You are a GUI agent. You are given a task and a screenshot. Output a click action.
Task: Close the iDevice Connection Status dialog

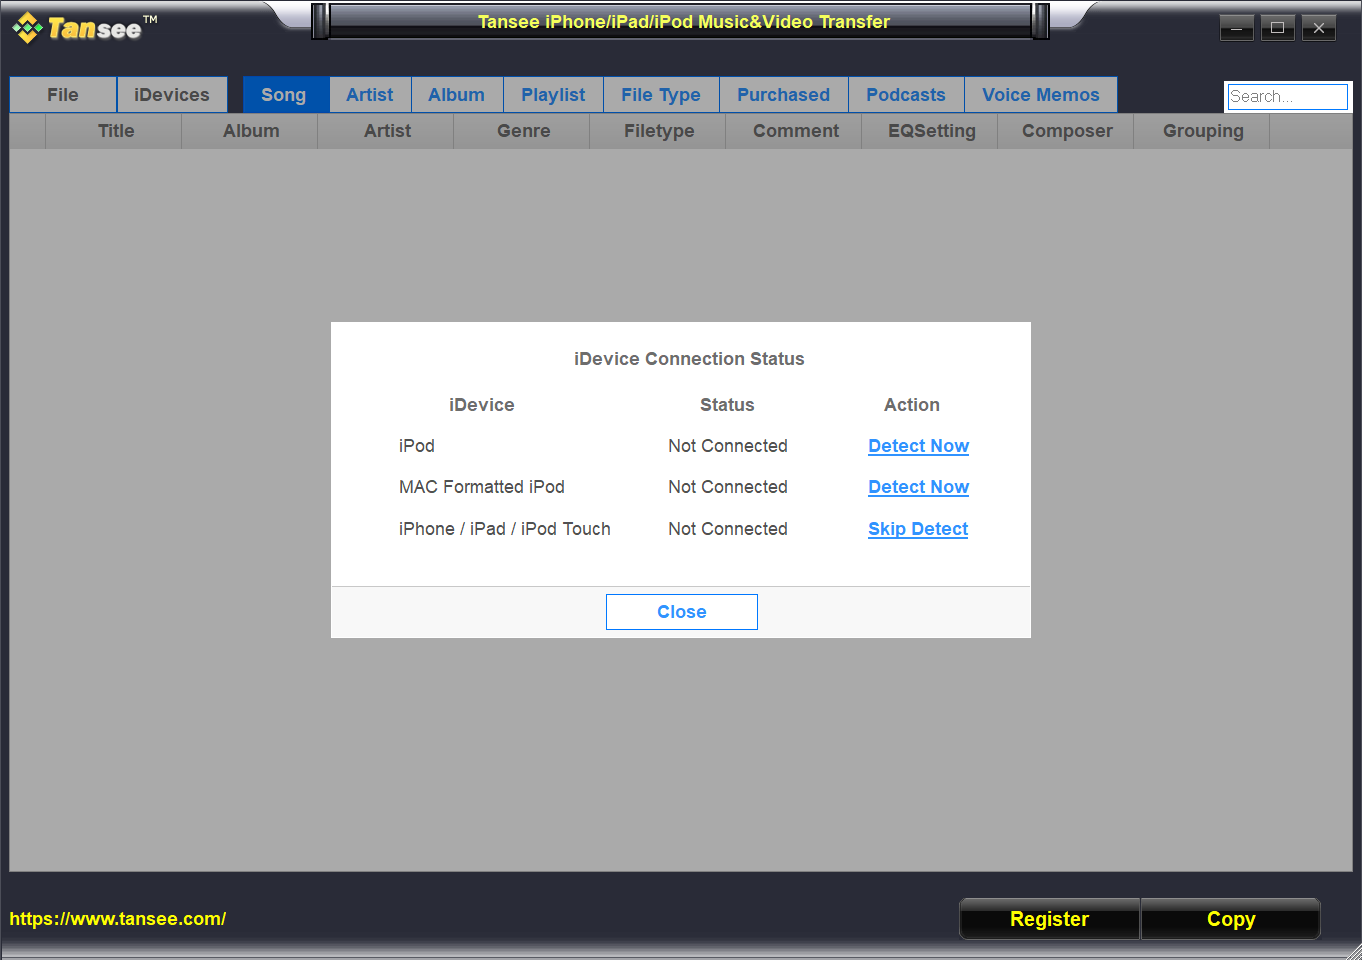pyautogui.click(x=682, y=612)
